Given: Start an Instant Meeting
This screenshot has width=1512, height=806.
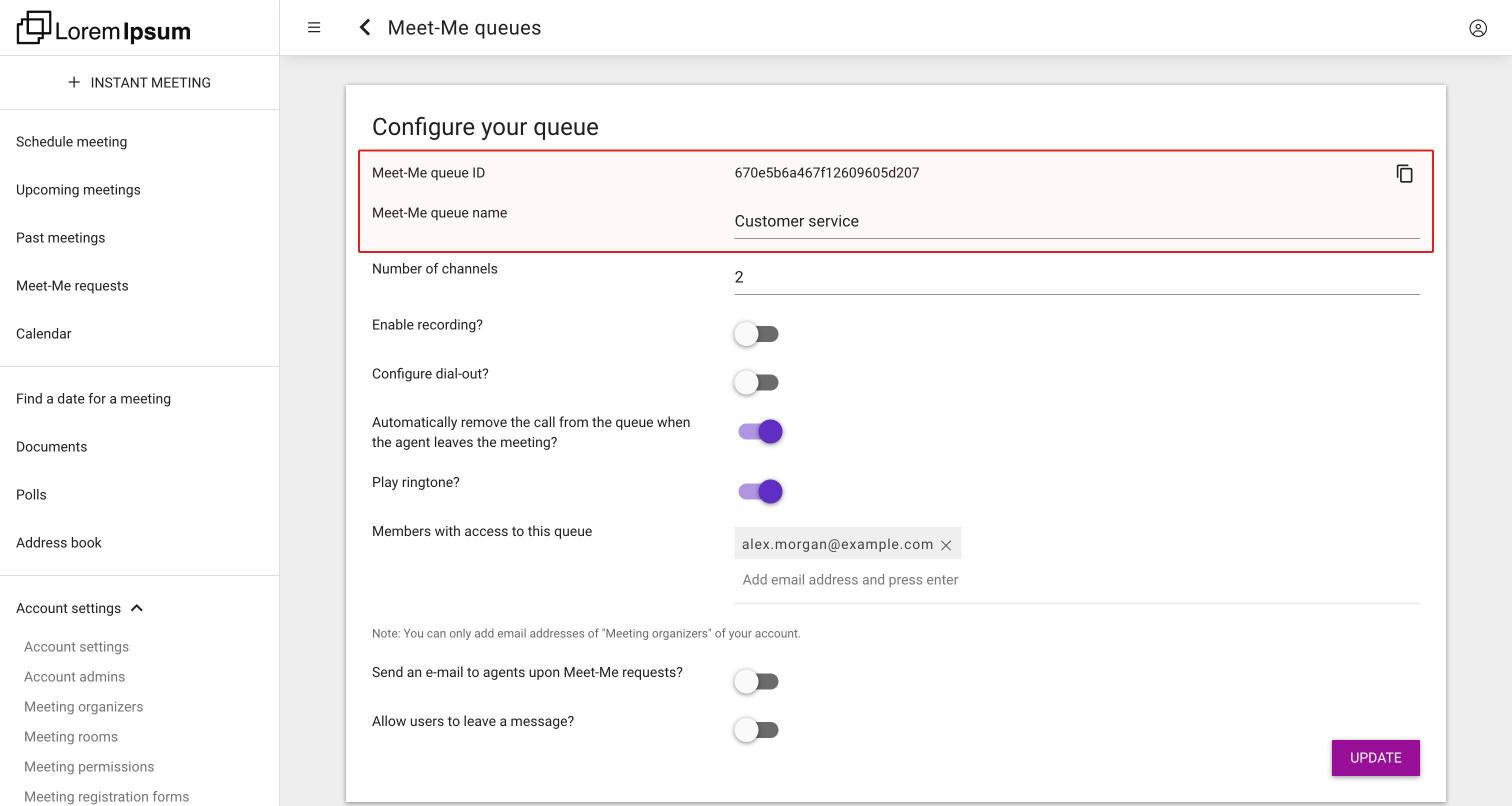Looking at the screenshot, I should pos(139,82).
